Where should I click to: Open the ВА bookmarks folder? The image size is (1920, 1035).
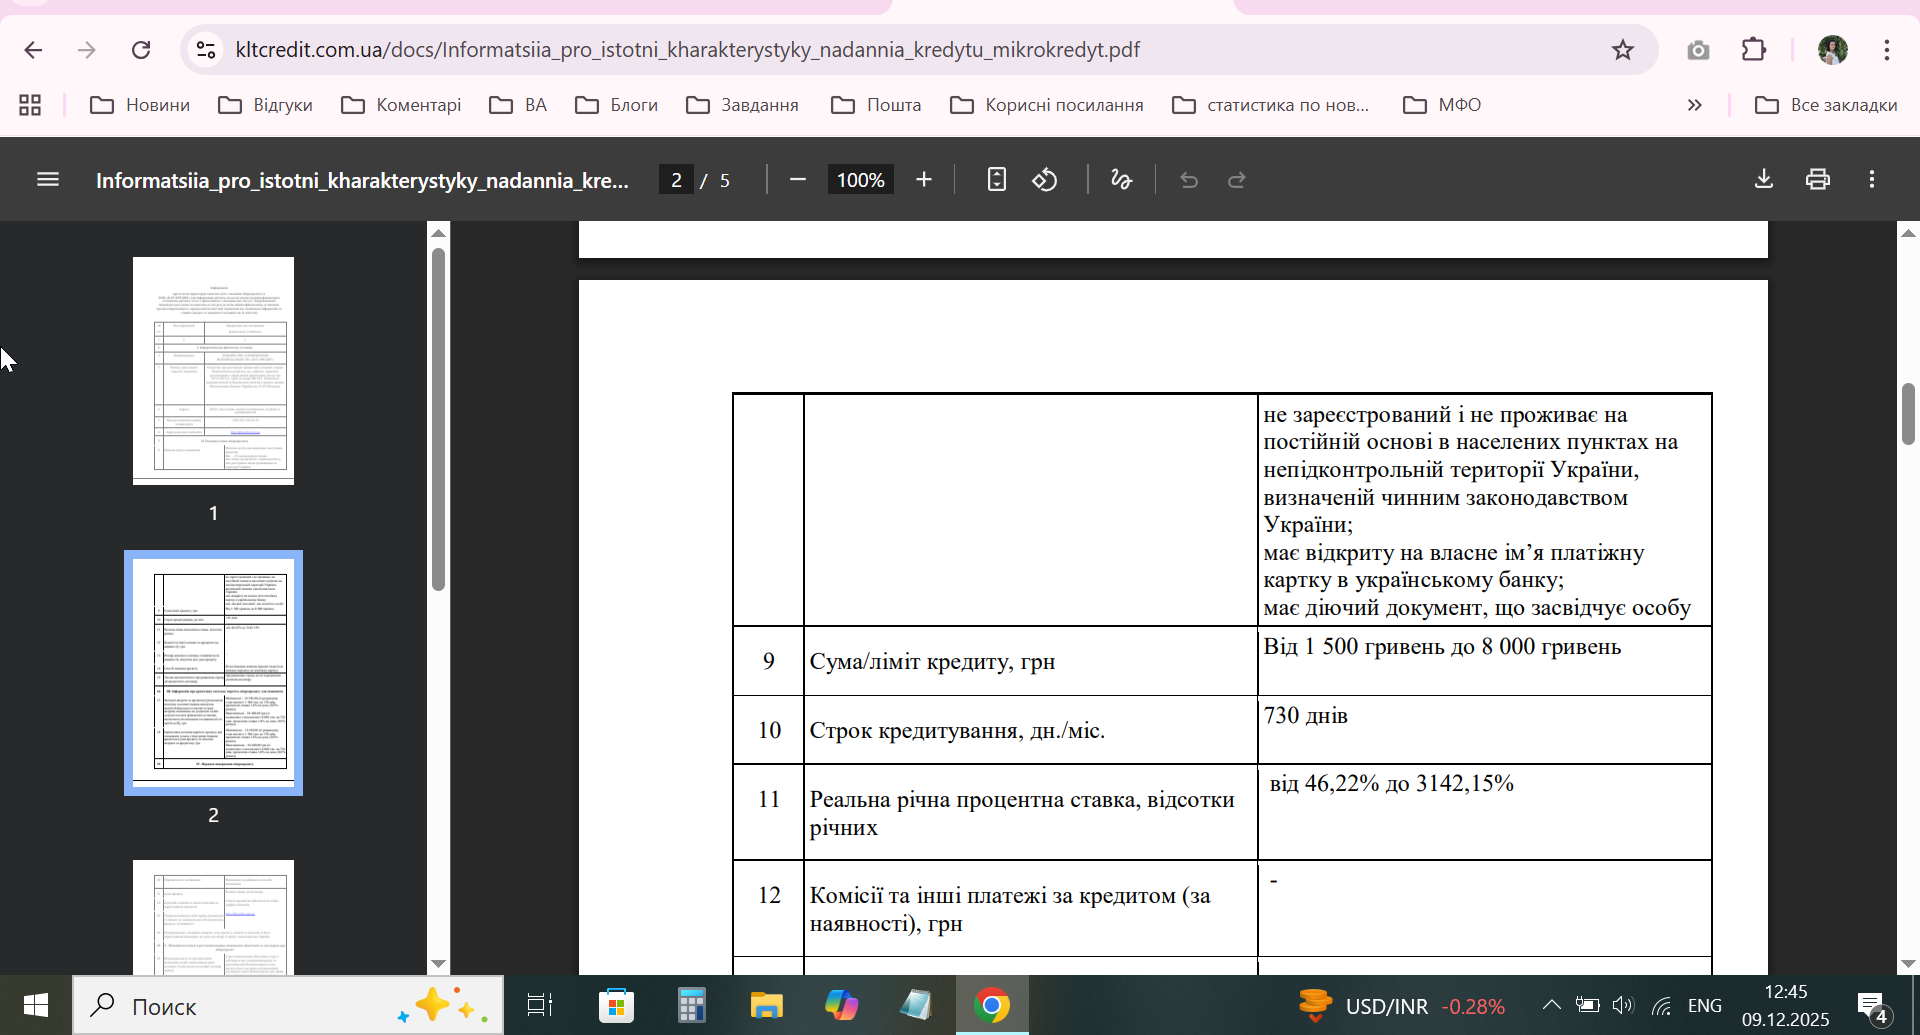click(518, 105)
